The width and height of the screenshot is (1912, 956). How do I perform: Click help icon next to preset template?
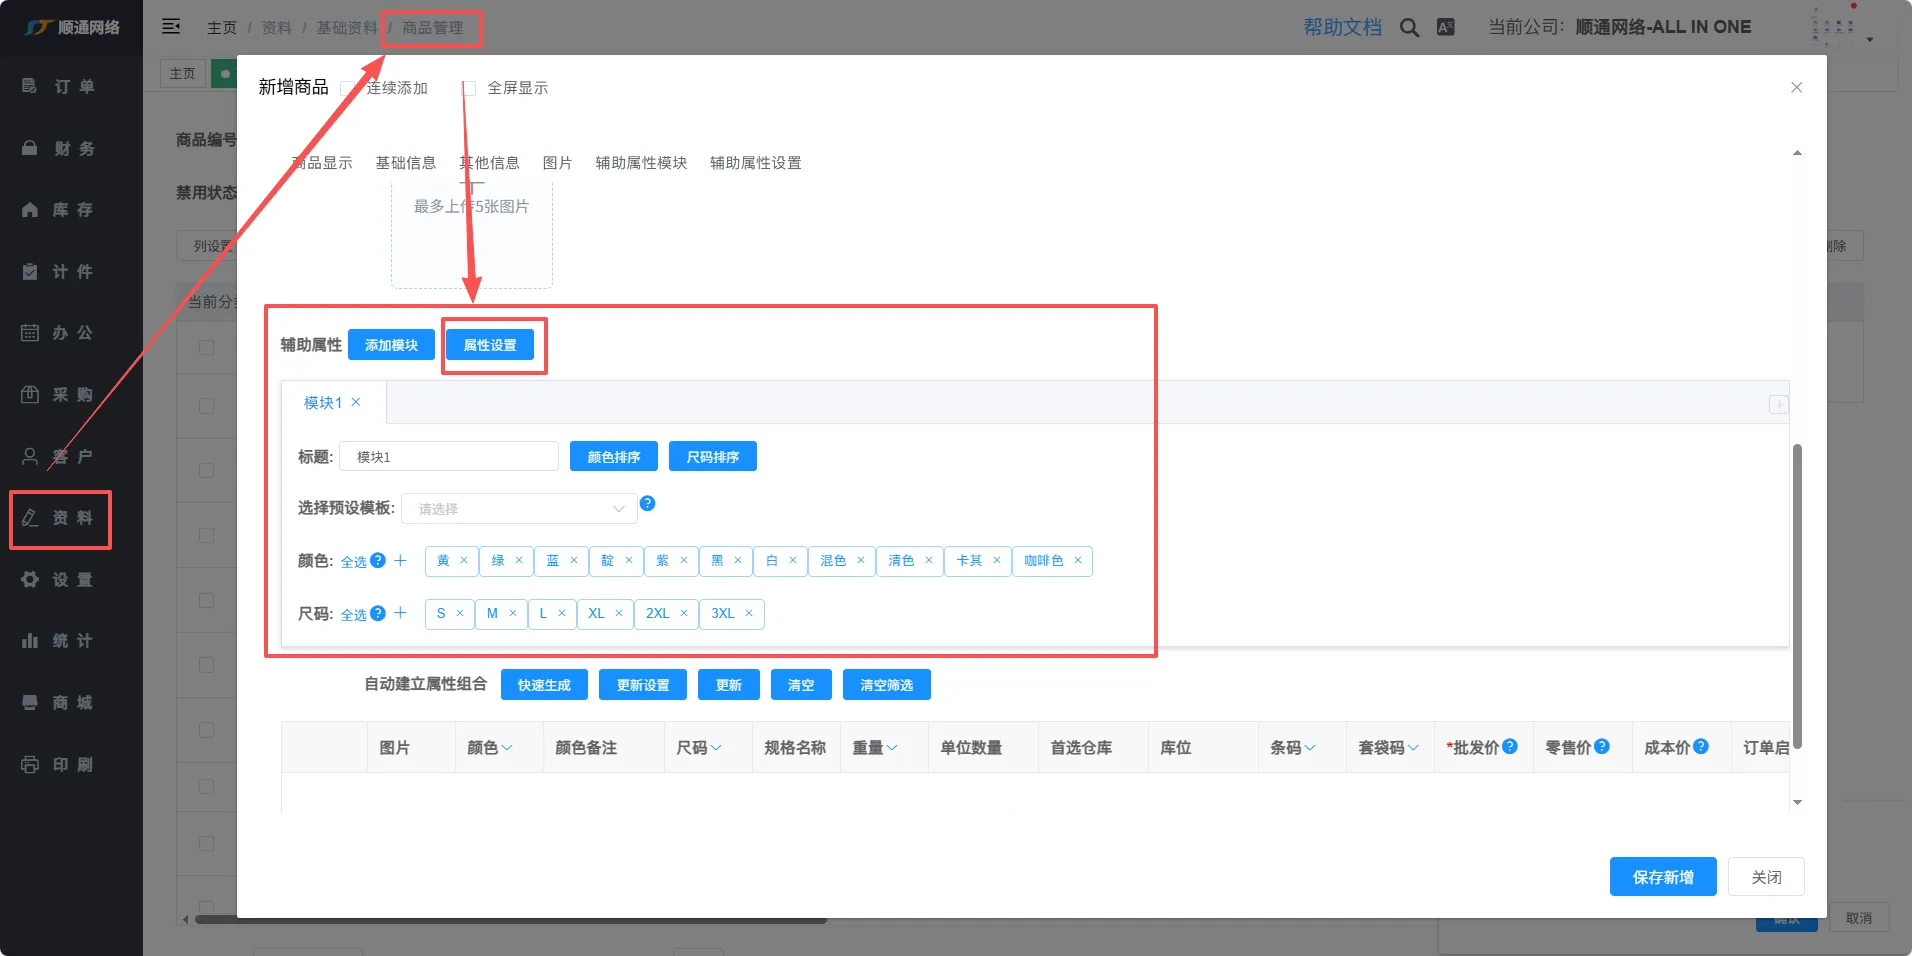[647, 504]
